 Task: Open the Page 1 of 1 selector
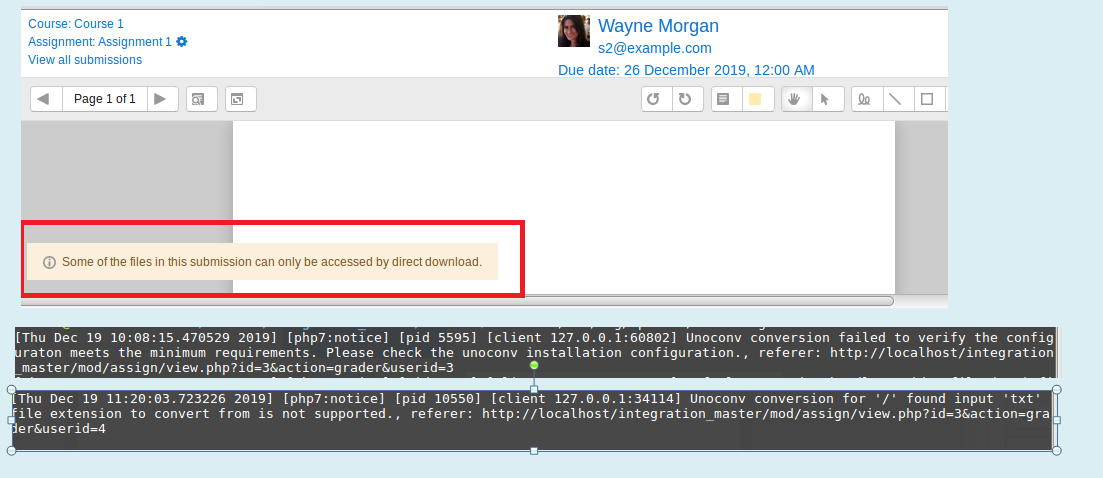click(105, 99)
